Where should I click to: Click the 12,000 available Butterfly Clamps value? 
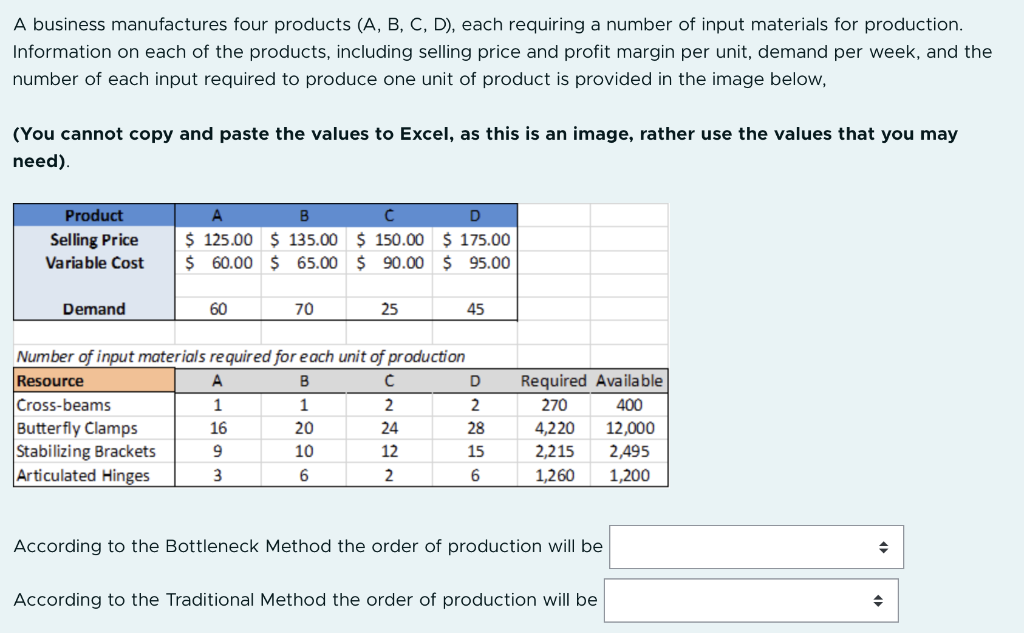[x=627, y=428]
